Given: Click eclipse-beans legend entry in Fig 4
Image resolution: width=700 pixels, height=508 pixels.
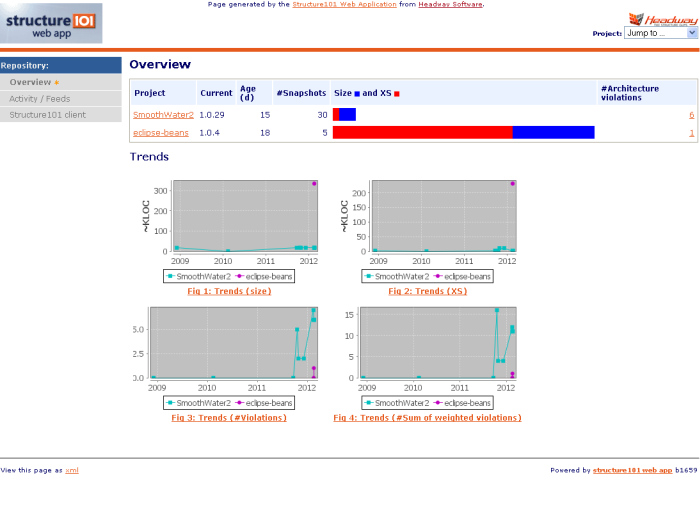Looking at the screenshot, I should pos(462,403).
